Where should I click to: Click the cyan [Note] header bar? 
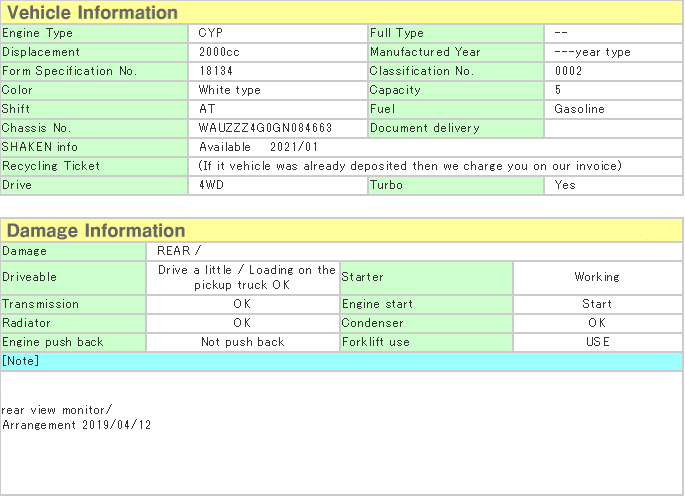(340, 361)
